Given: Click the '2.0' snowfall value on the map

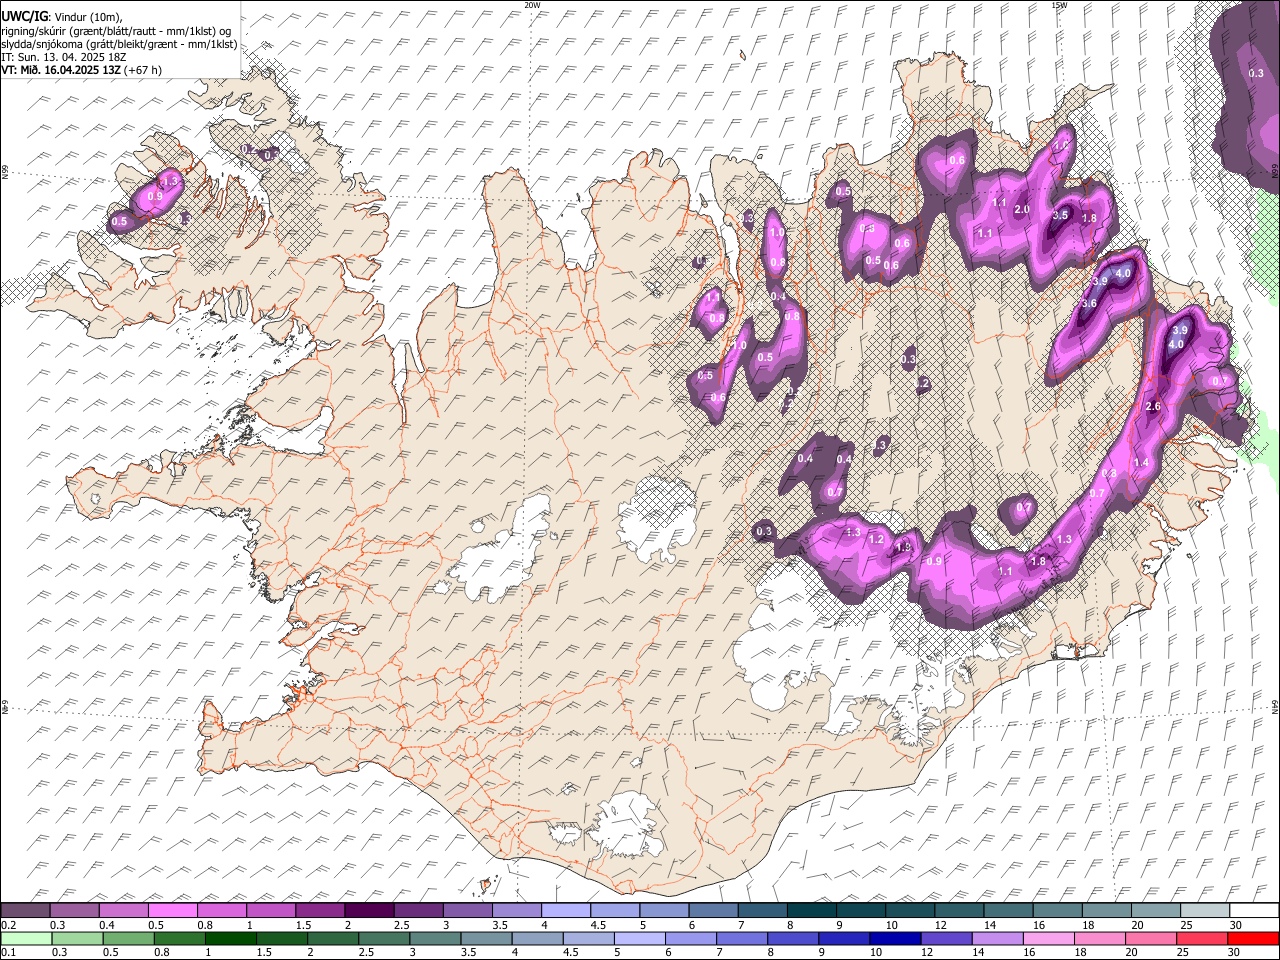Looking at the screenshot, I should click(x=1022, y=210).
